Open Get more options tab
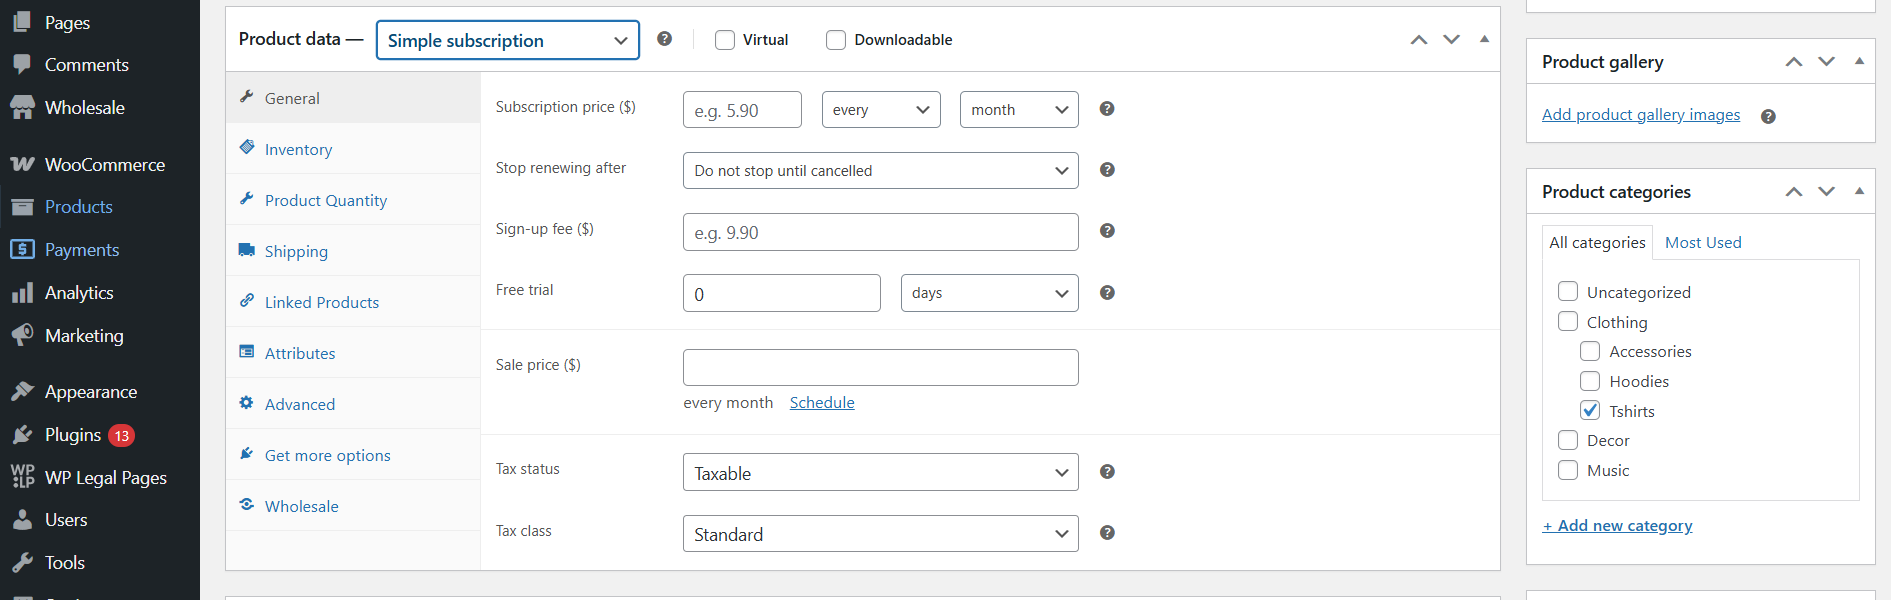 (353, 455)
